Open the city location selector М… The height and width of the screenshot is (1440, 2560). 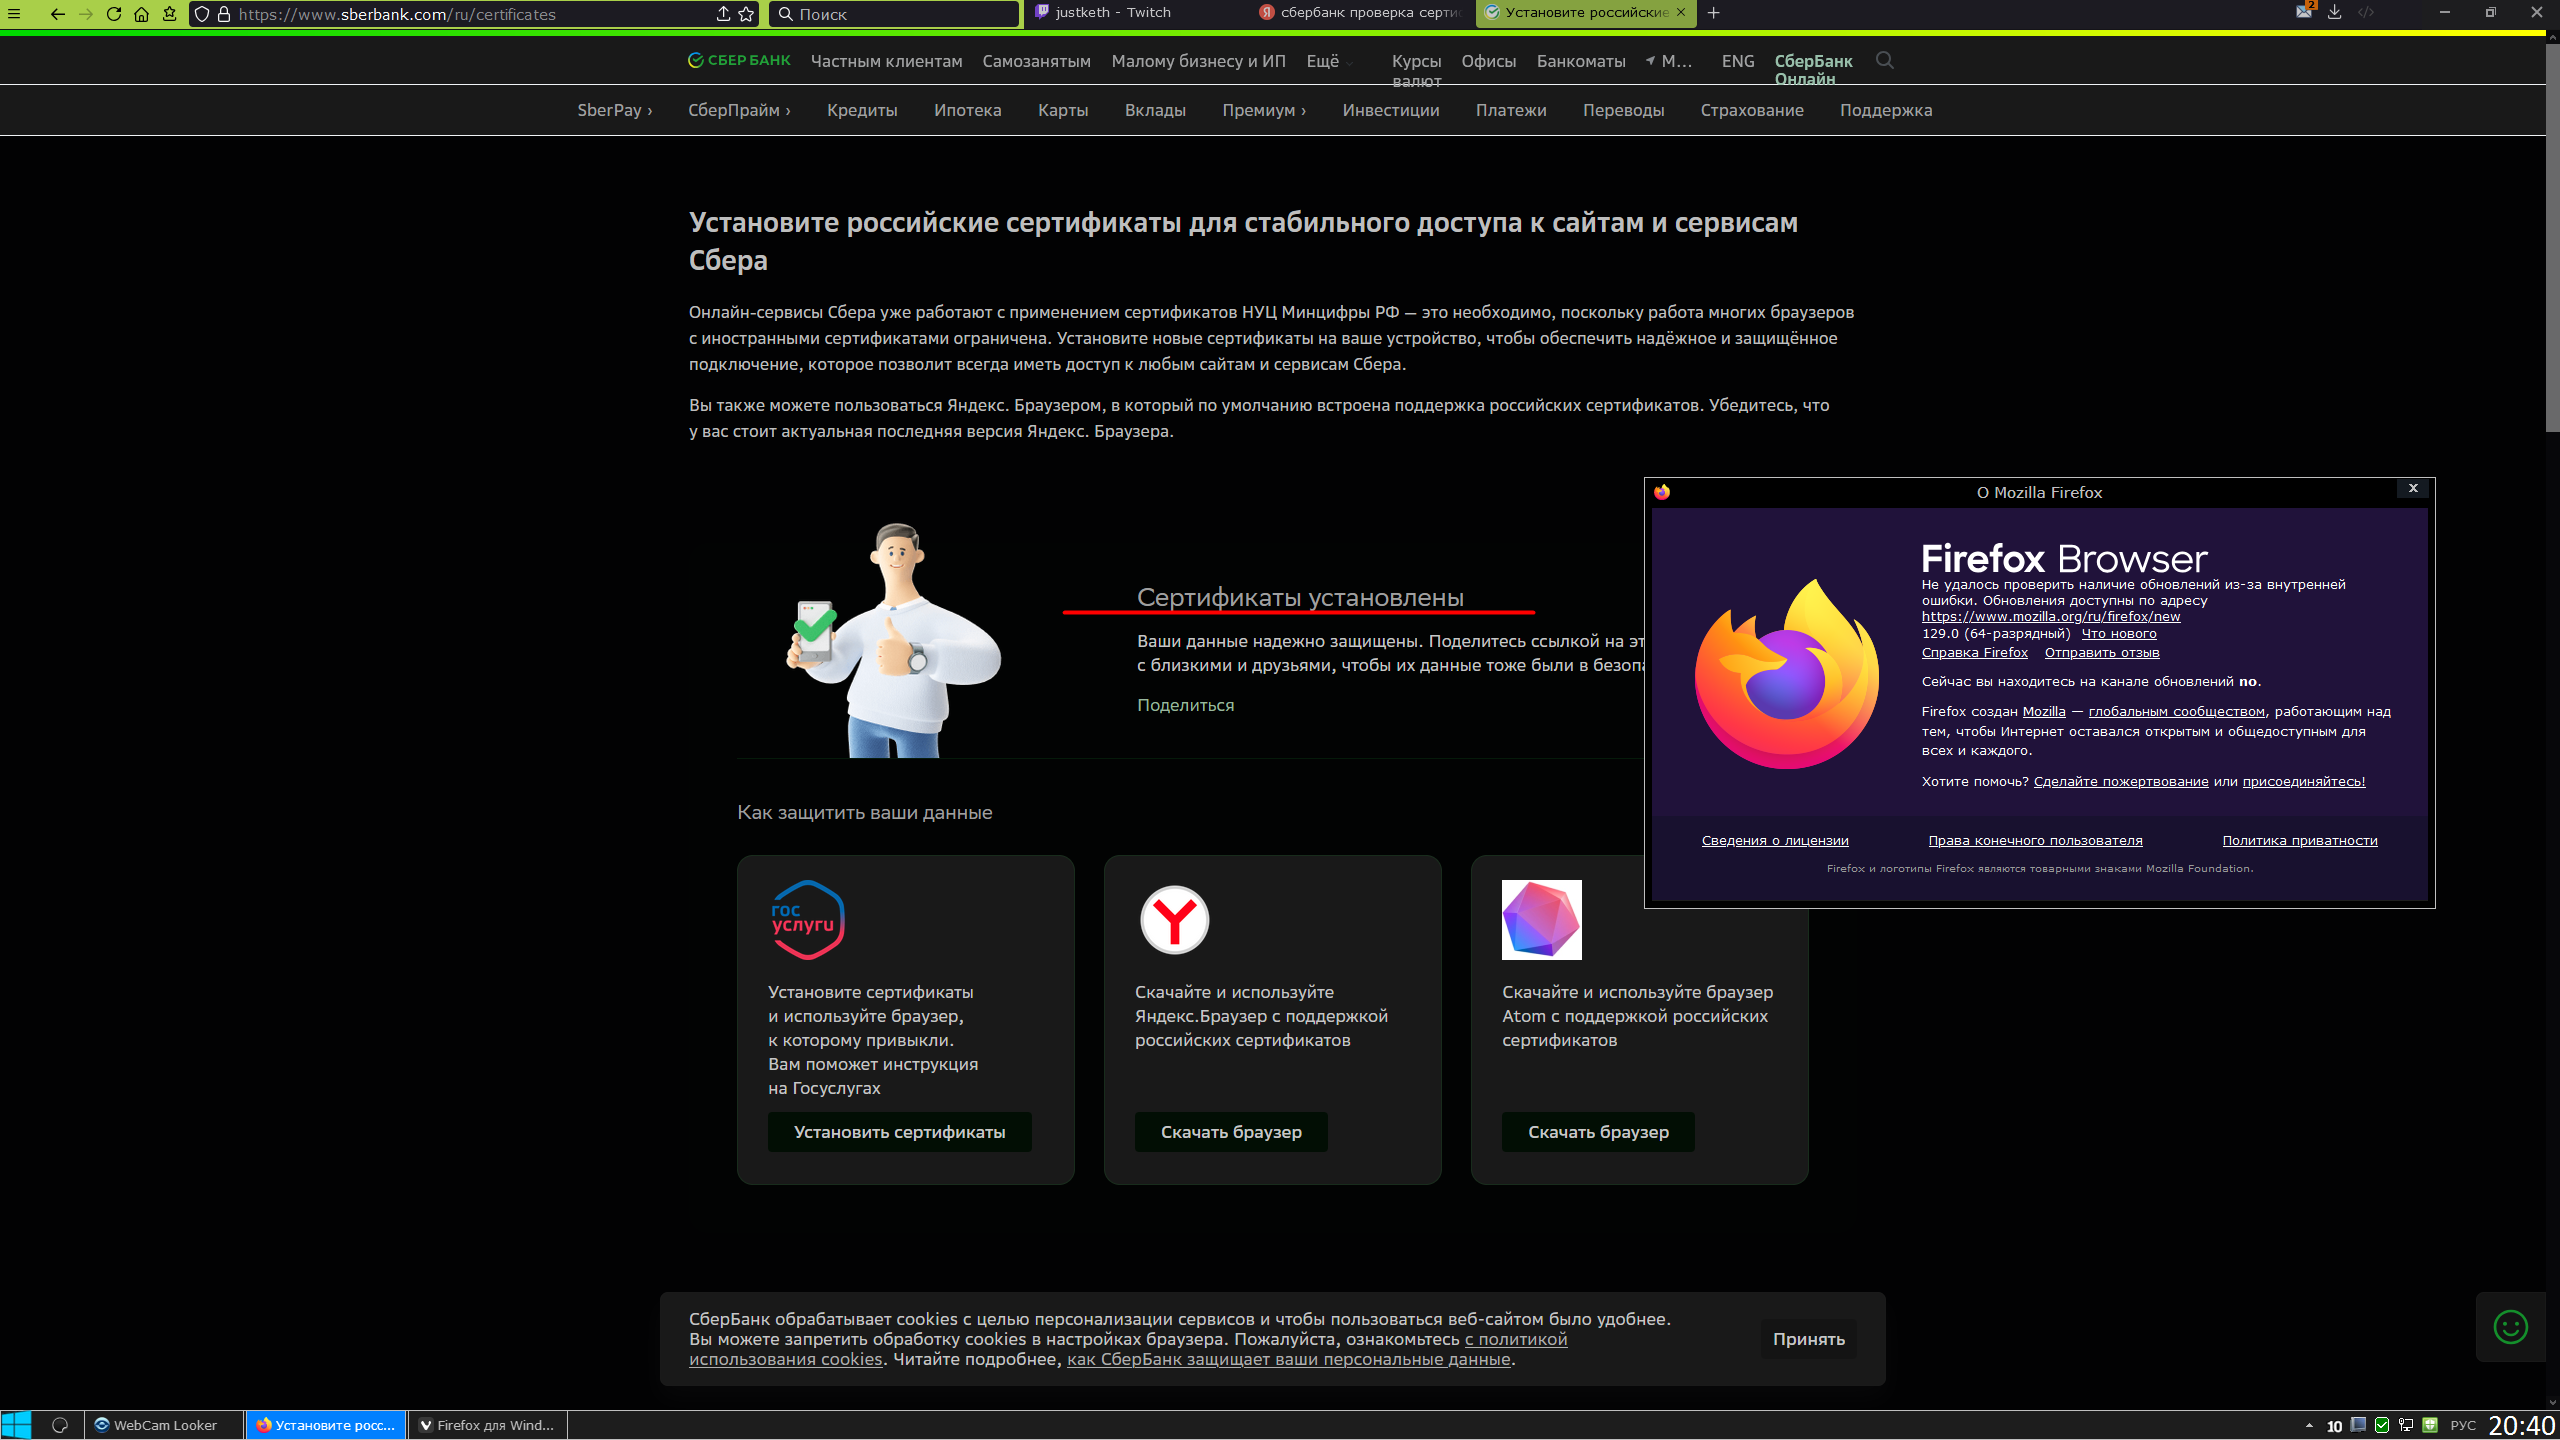[1669, 61]
